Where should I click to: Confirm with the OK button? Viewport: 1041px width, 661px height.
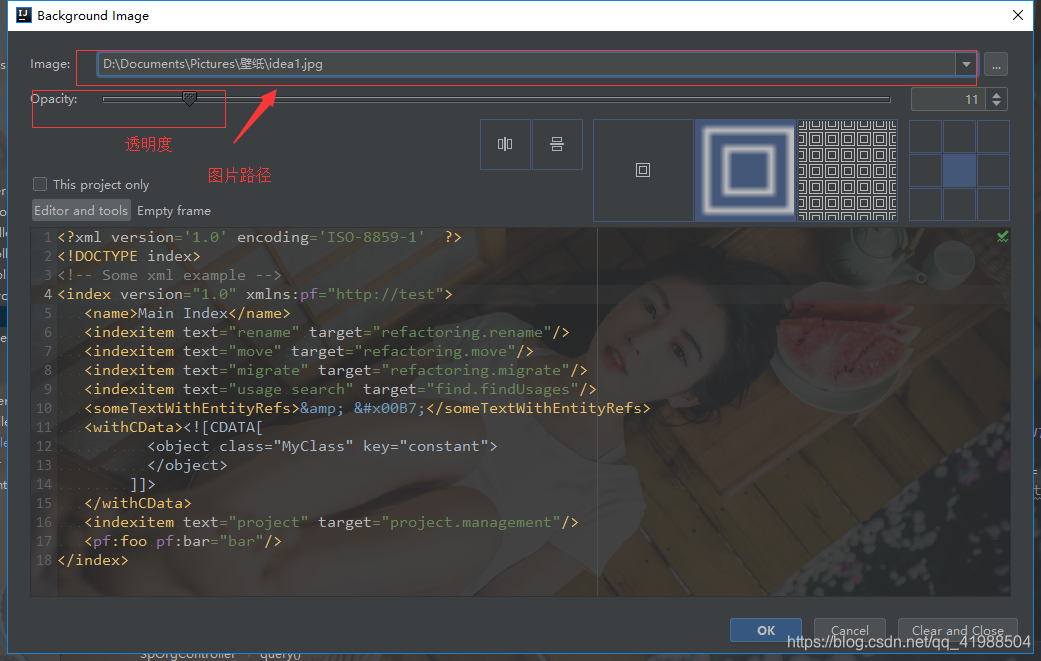(x=765, y=630)
